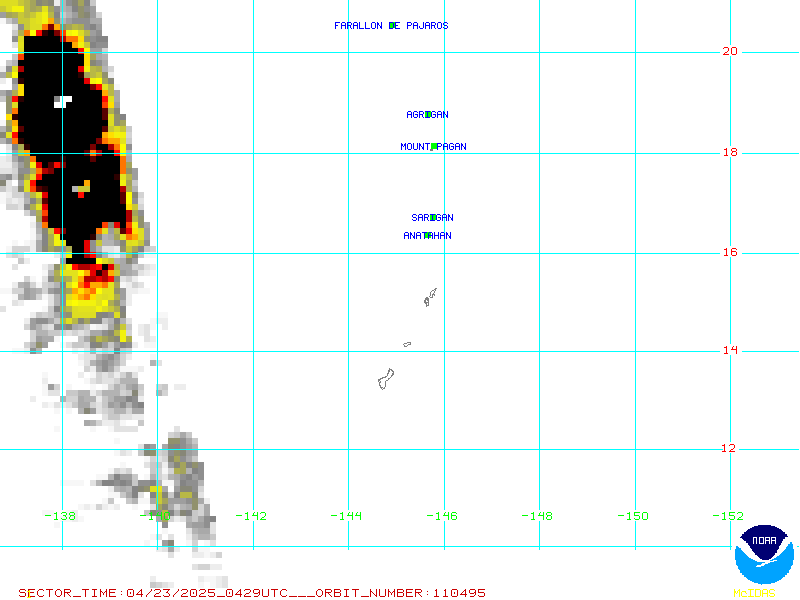
Task: Click the latitude 14 label
Action: pyautogui.click(x=730, y=351)
